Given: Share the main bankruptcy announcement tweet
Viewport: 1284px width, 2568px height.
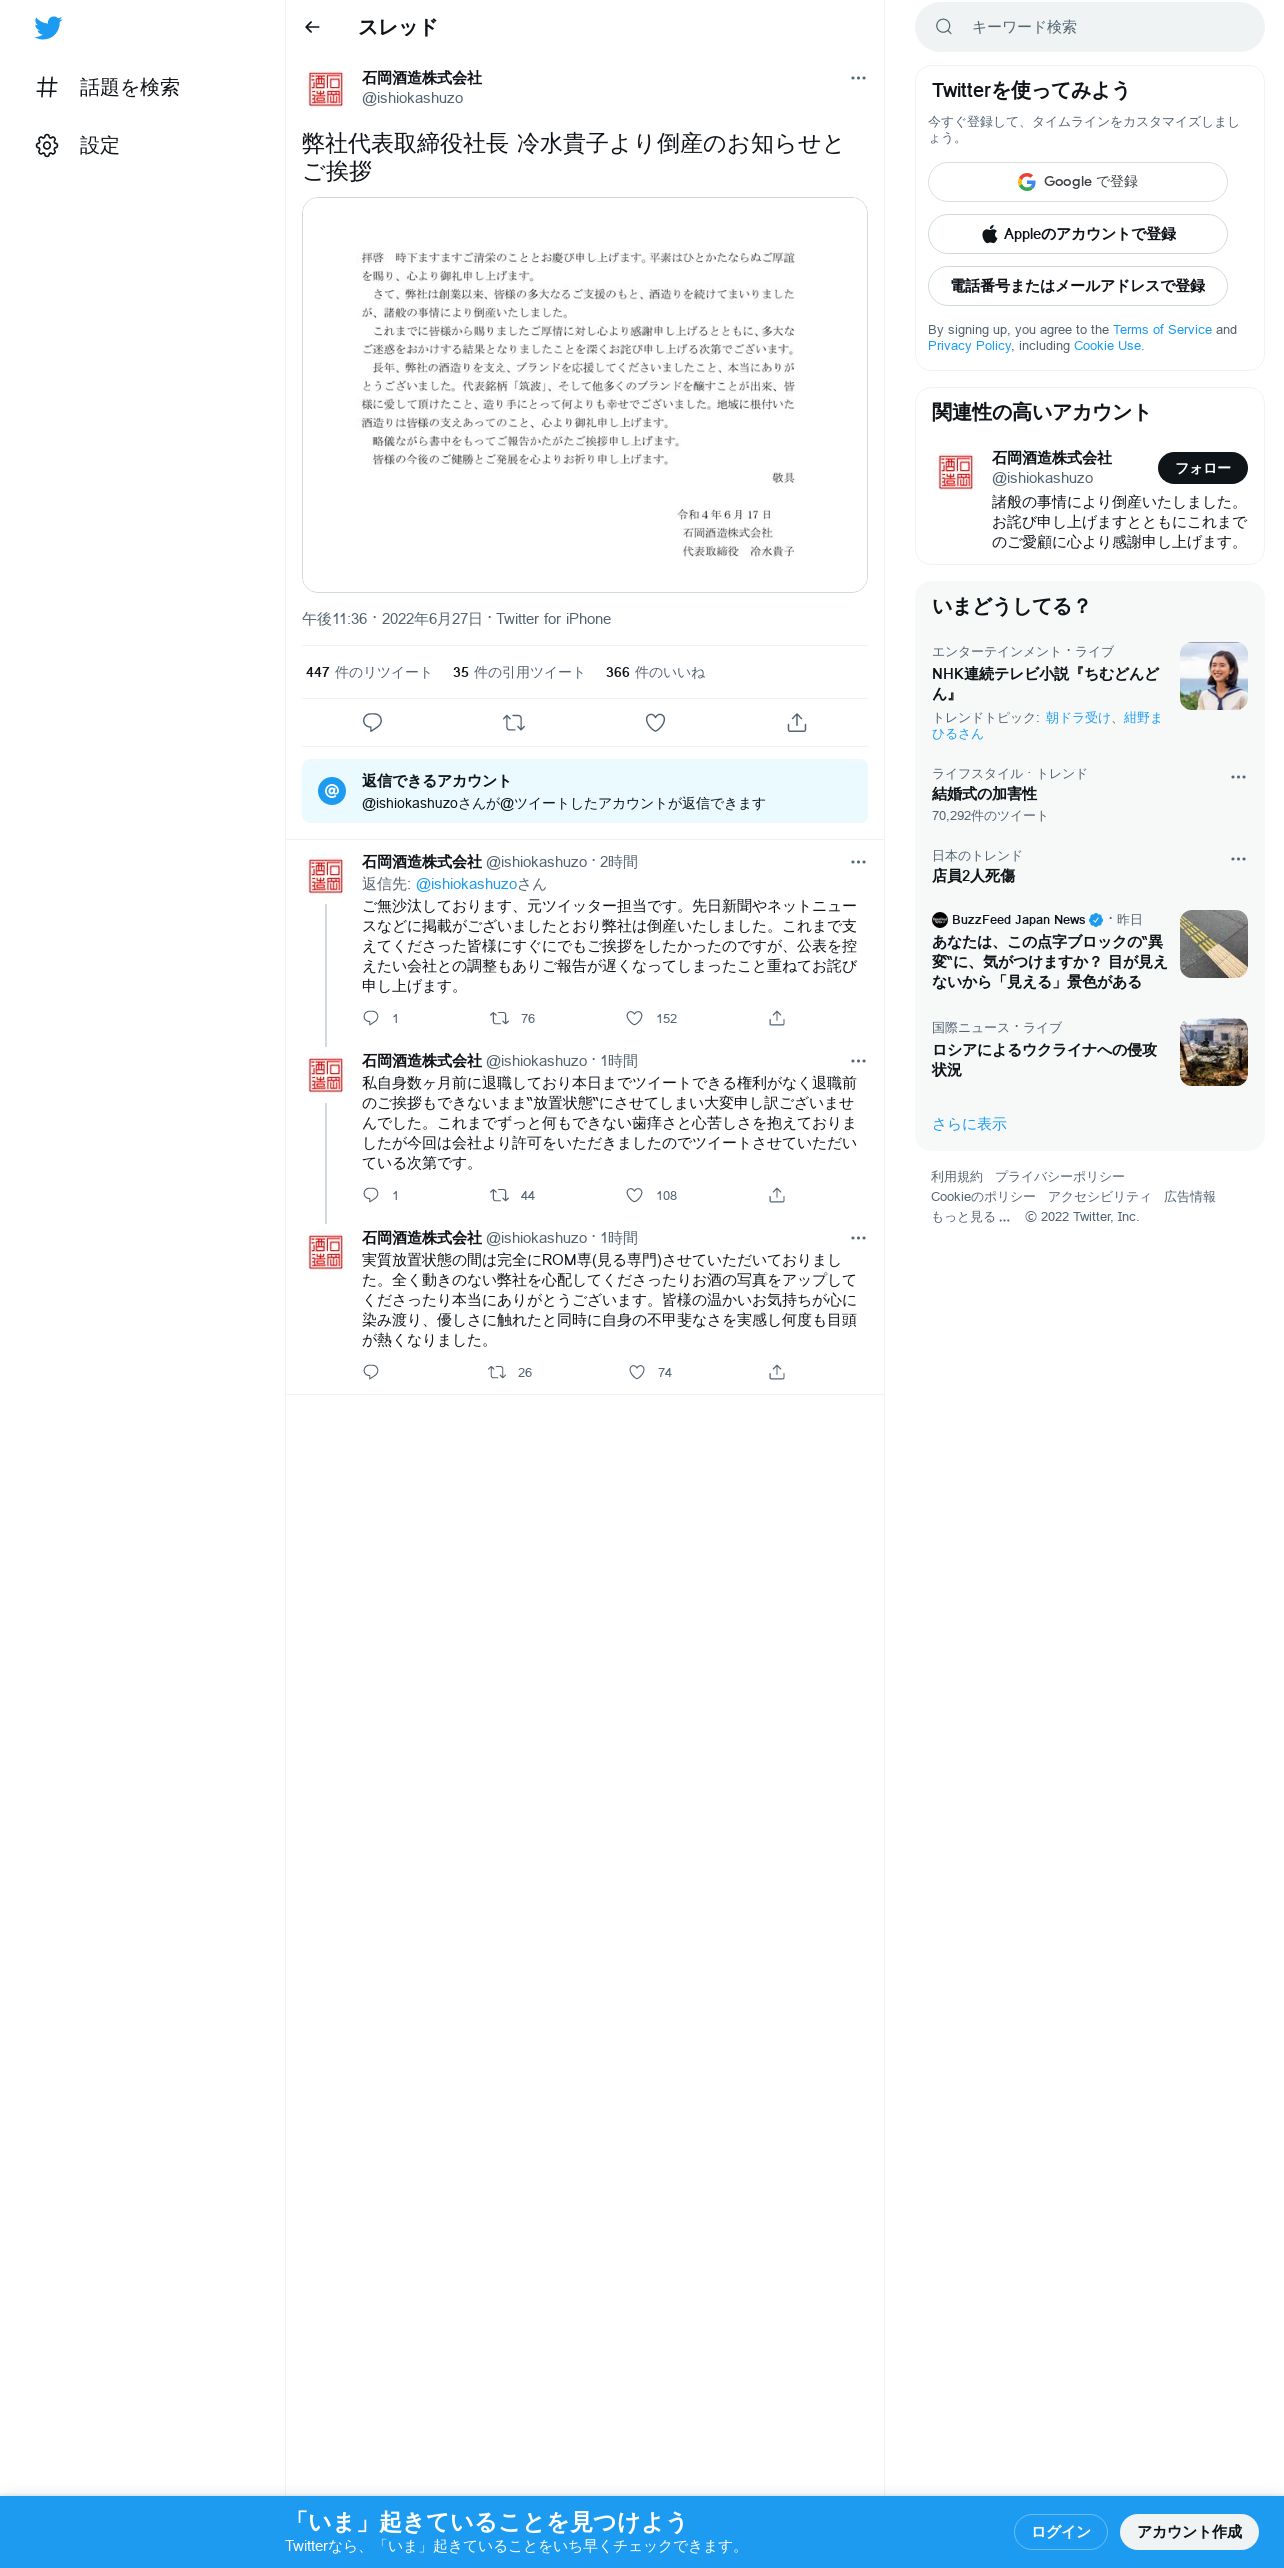Looking at the screenshot, I should coord(797,722).
